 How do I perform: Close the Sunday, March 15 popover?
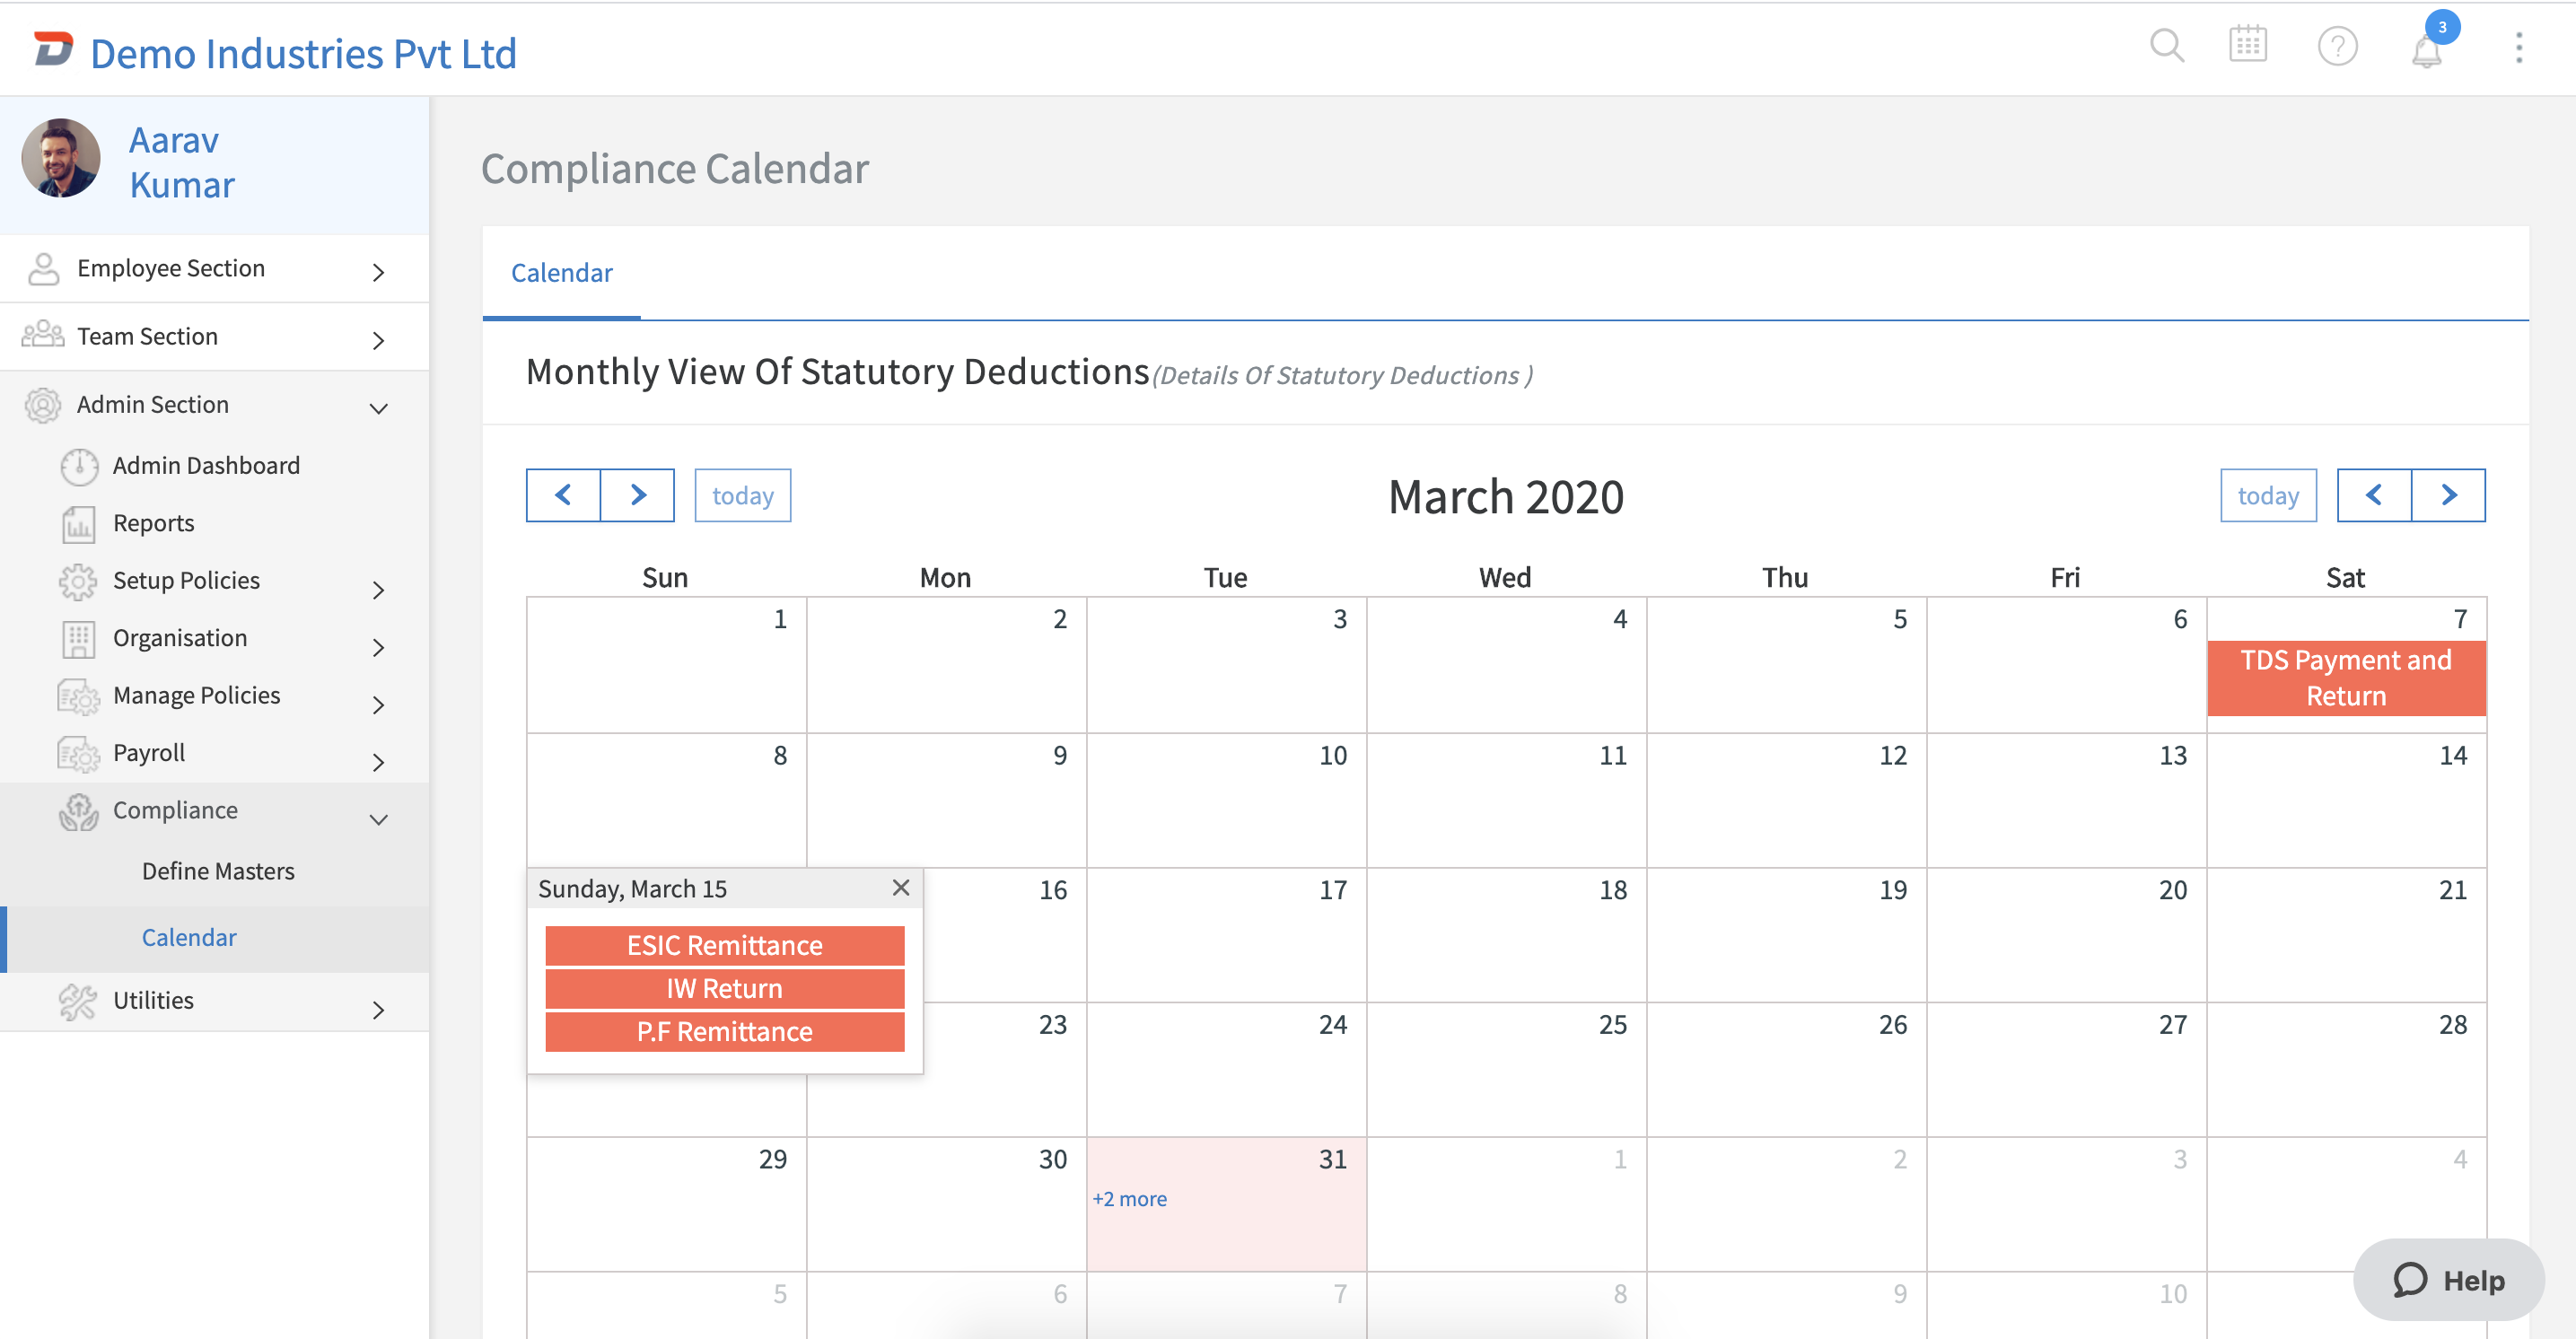point(900,888)
